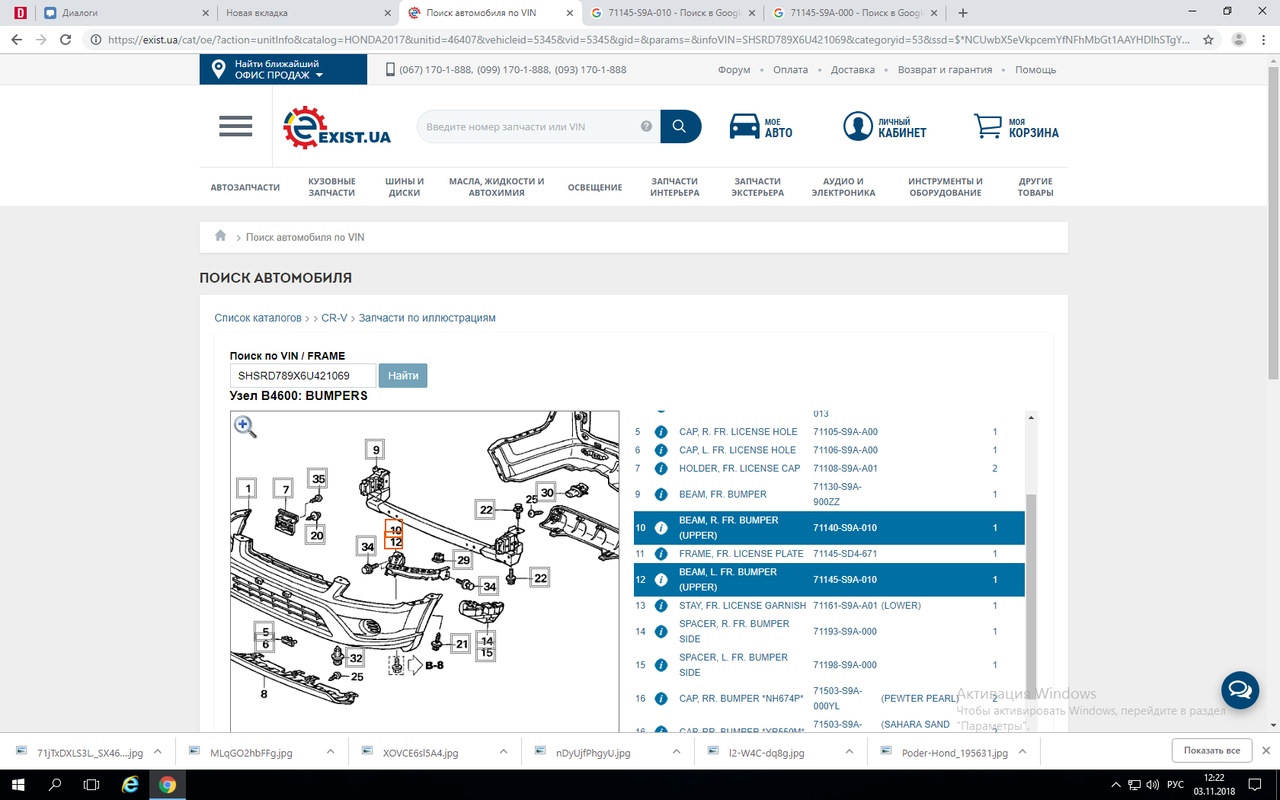
Task: Click info icon for STAY, FR. LICENSE GARNISH
Action: pos(661,605)
